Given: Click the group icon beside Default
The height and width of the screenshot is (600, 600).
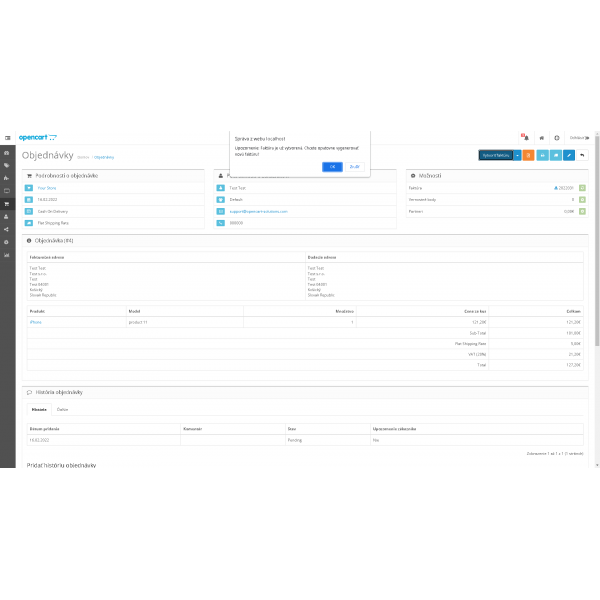Looking at the screenshot, I should 221,199.
